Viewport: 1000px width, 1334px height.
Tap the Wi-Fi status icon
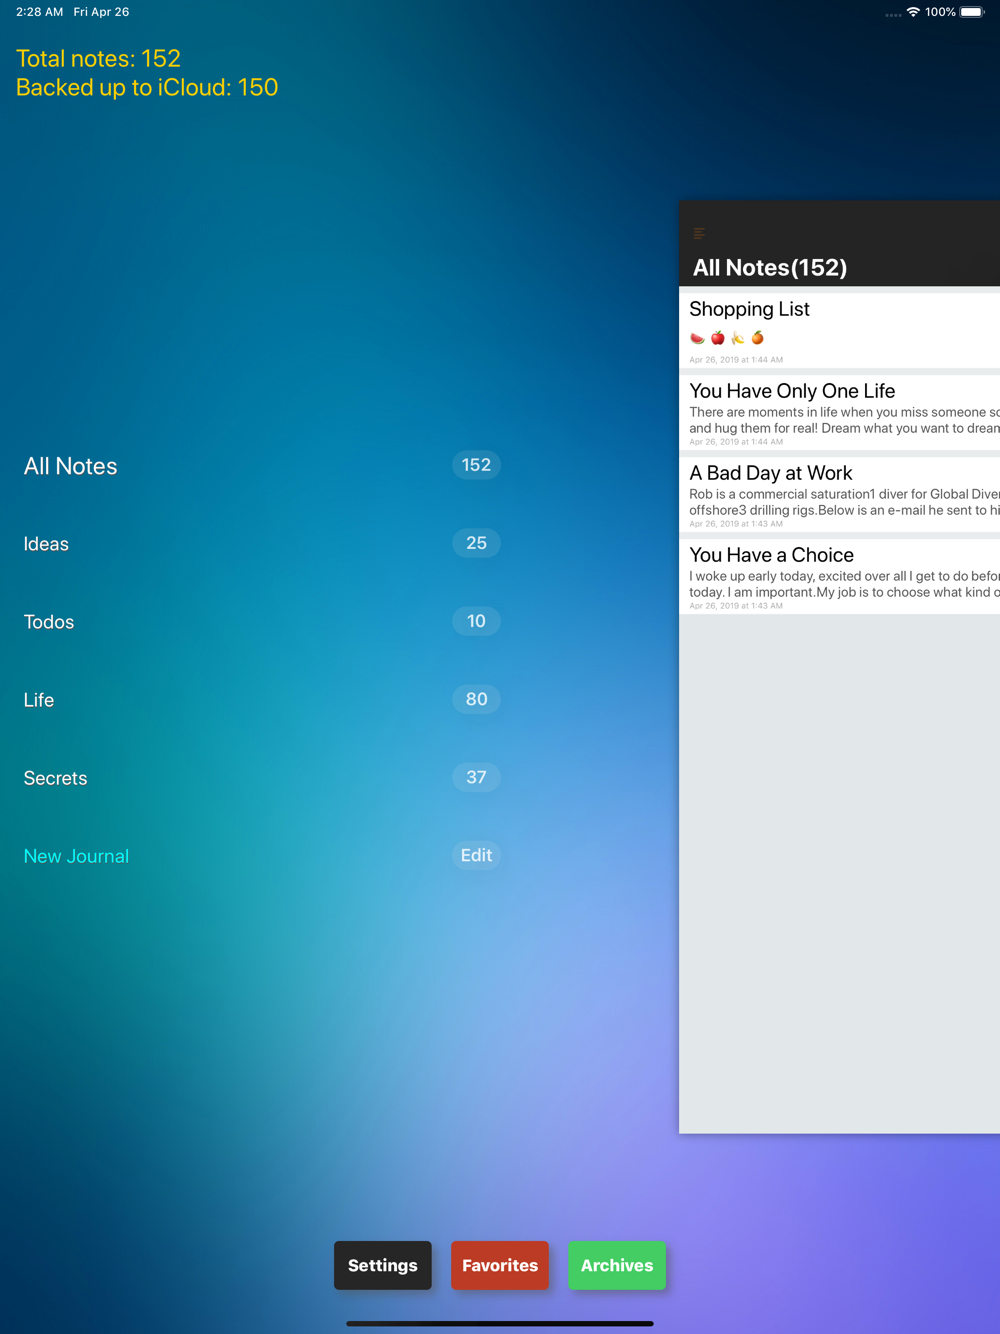click(913, 12)
